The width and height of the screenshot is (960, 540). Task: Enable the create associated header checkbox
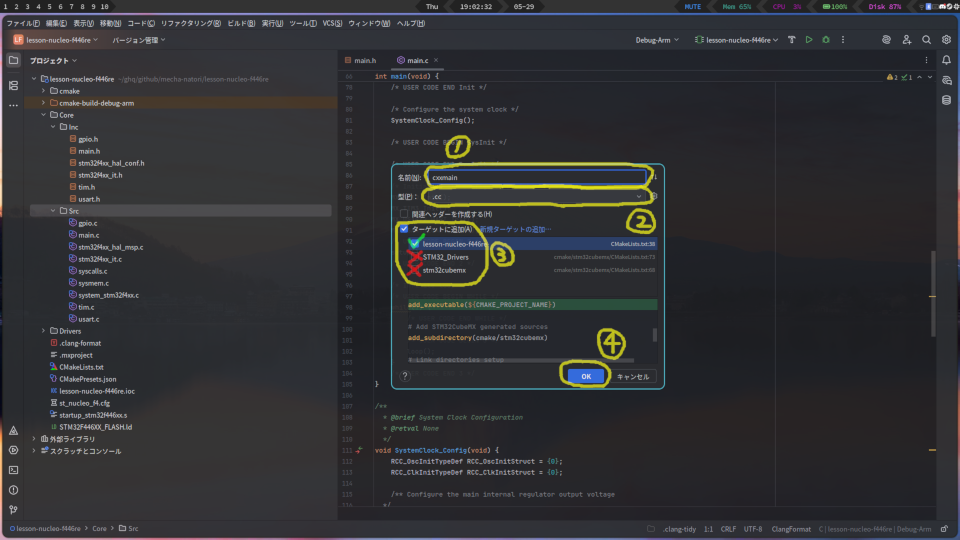point(404,214)
